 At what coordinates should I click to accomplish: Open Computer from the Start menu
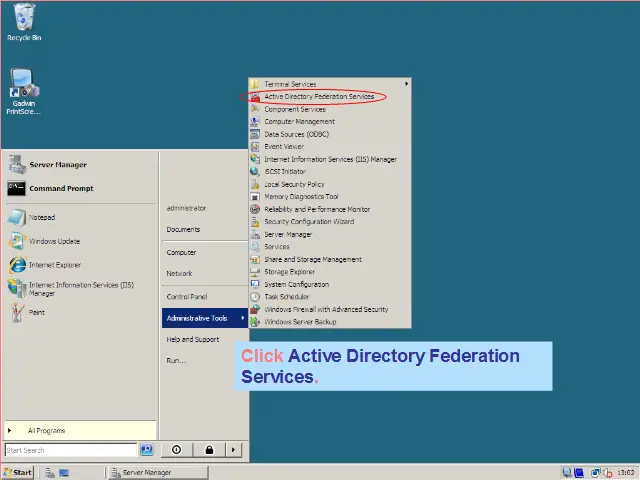(x=181, y=253)
